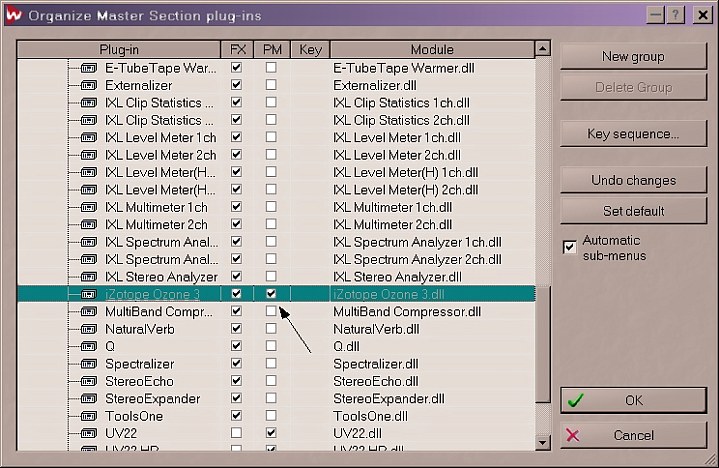Select IXL Stereo Analyzer.dll module text

tap(397, 277)
